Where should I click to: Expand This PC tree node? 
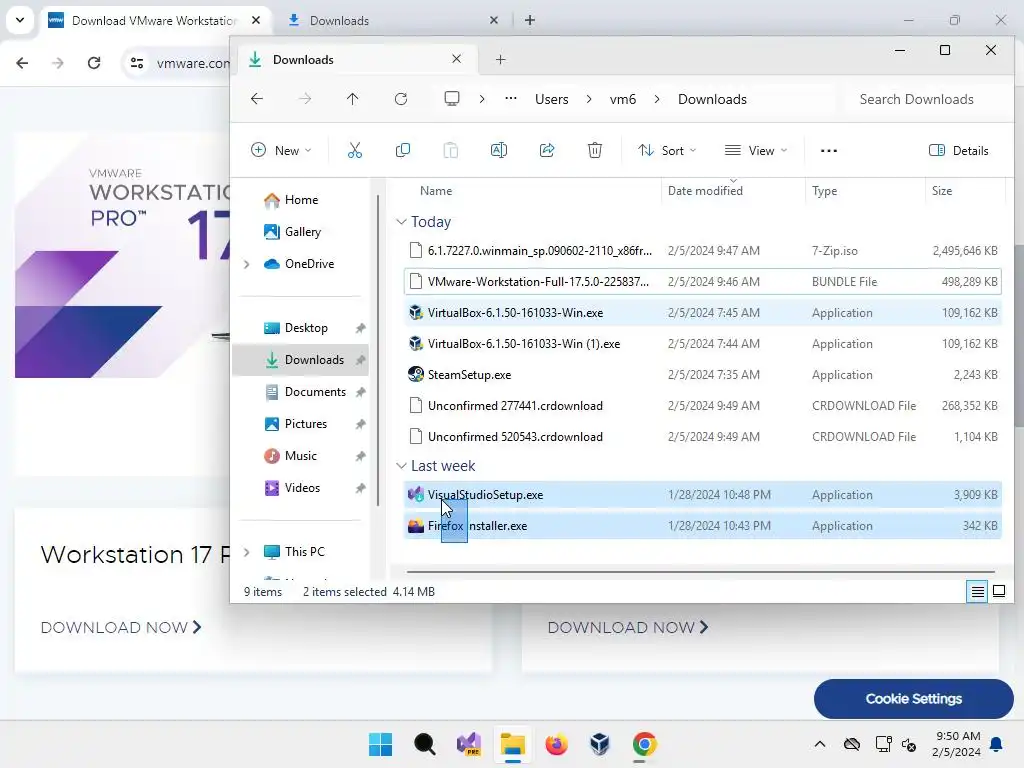pos(247,552)
